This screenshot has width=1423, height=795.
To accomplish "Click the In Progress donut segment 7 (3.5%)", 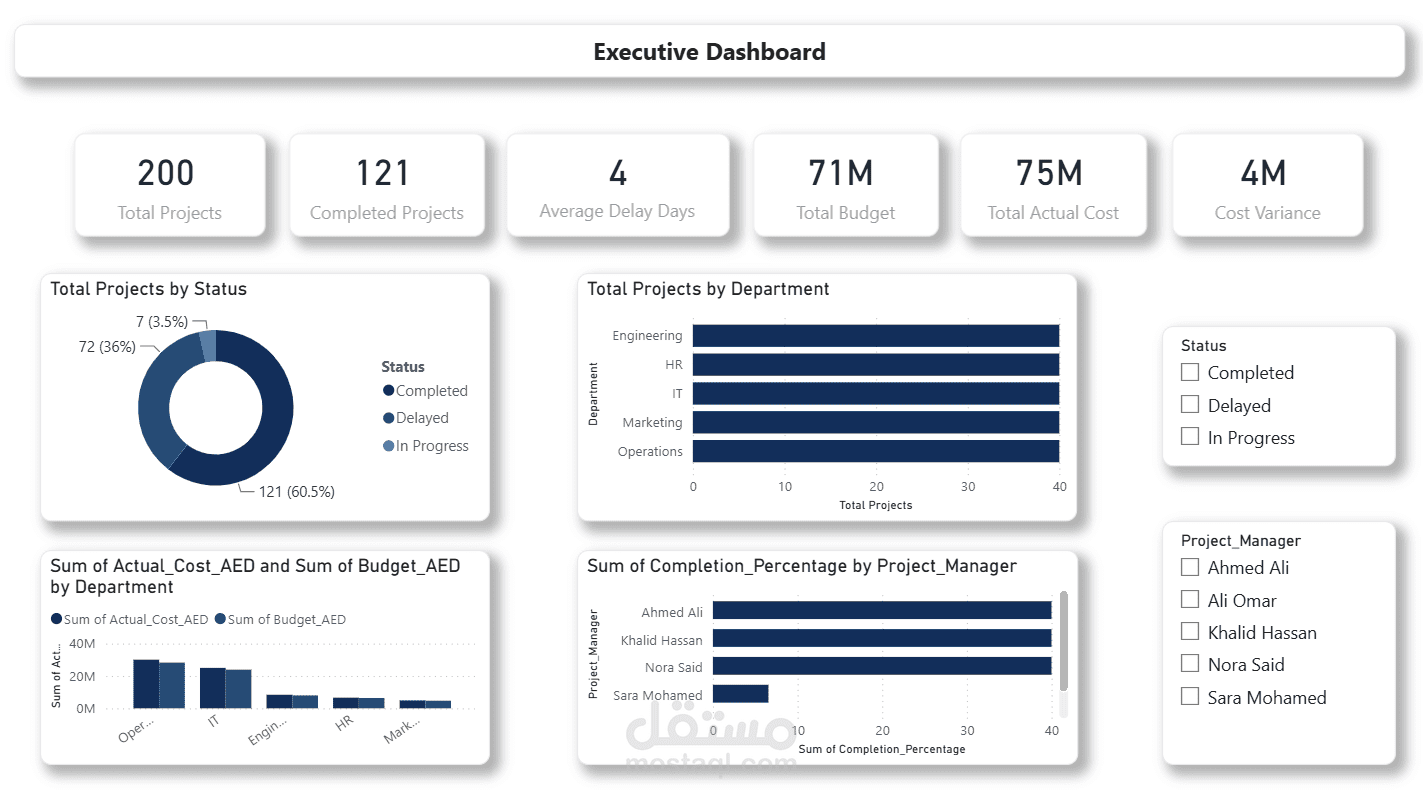I will [x=208, y=346].
